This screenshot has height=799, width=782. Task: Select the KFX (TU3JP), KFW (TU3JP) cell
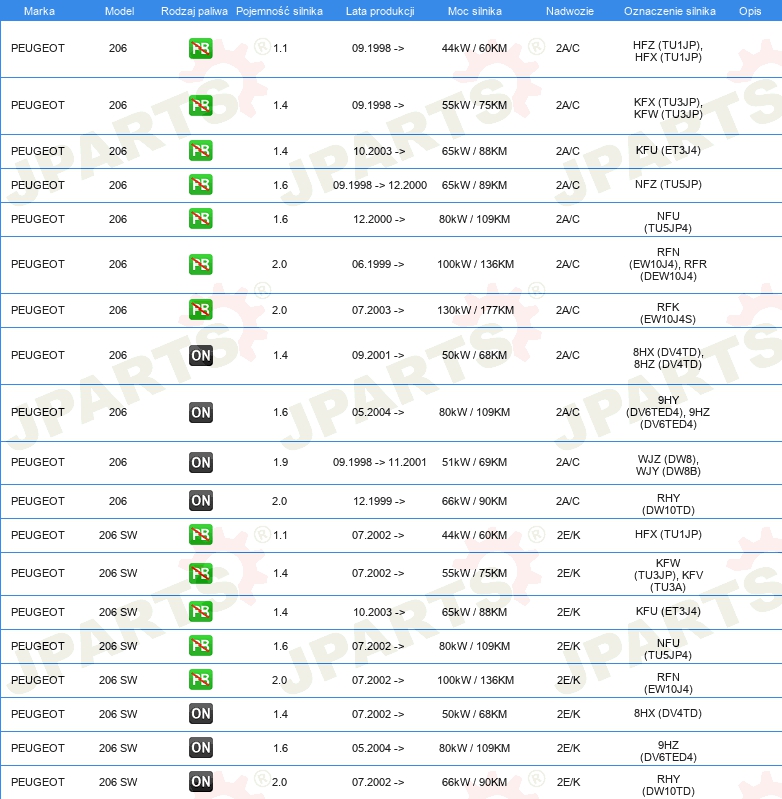pos(668,108)
